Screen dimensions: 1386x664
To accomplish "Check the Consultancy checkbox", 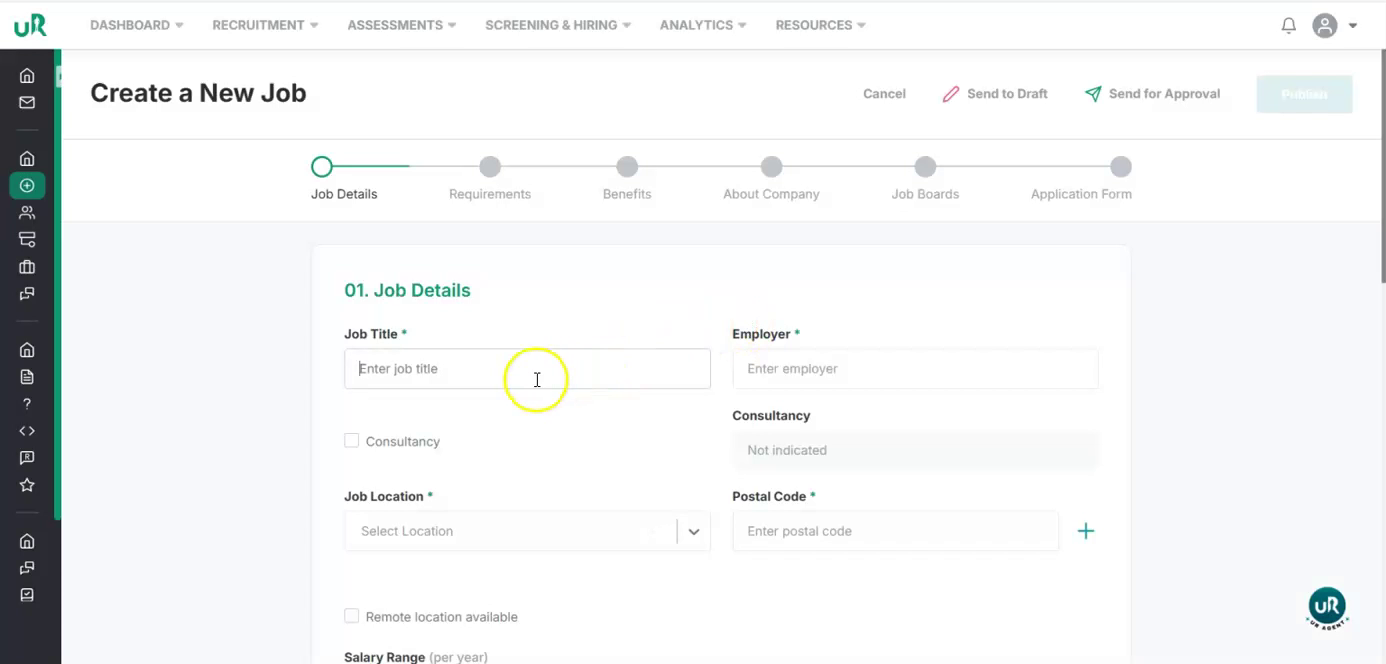I will point(352,441).
